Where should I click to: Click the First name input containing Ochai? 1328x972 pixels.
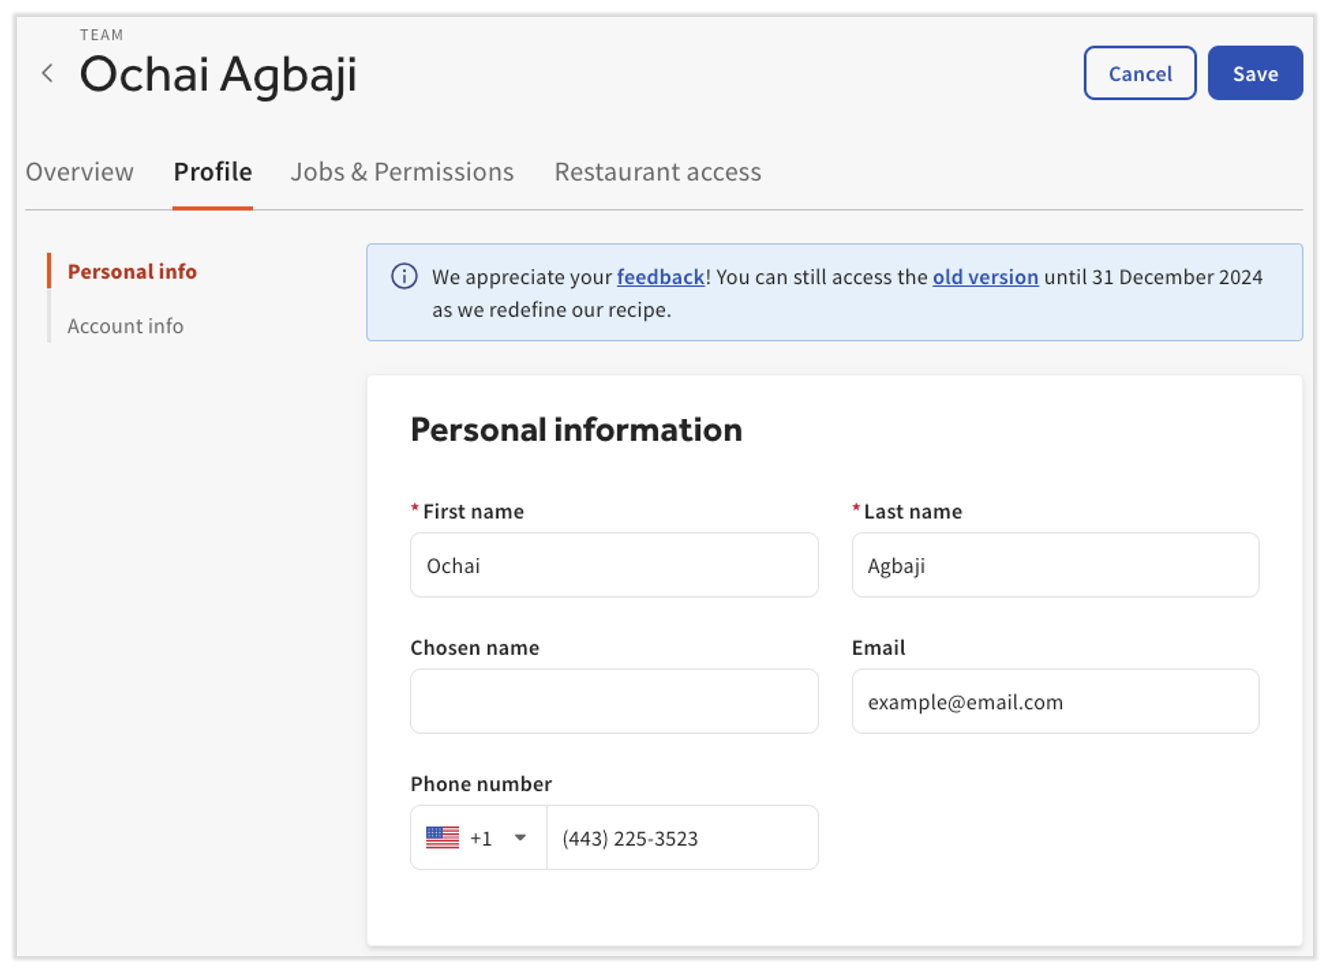[613, 564]
